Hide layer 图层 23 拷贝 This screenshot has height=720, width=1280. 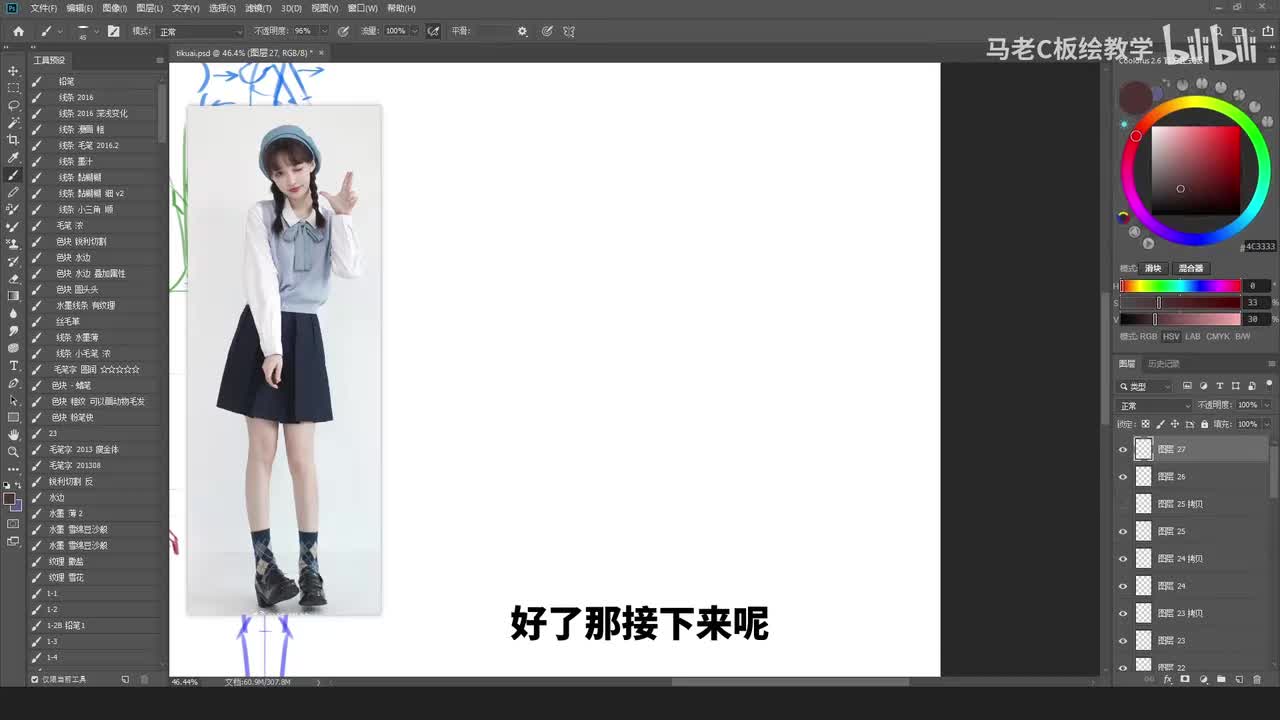click(1122, 613)
